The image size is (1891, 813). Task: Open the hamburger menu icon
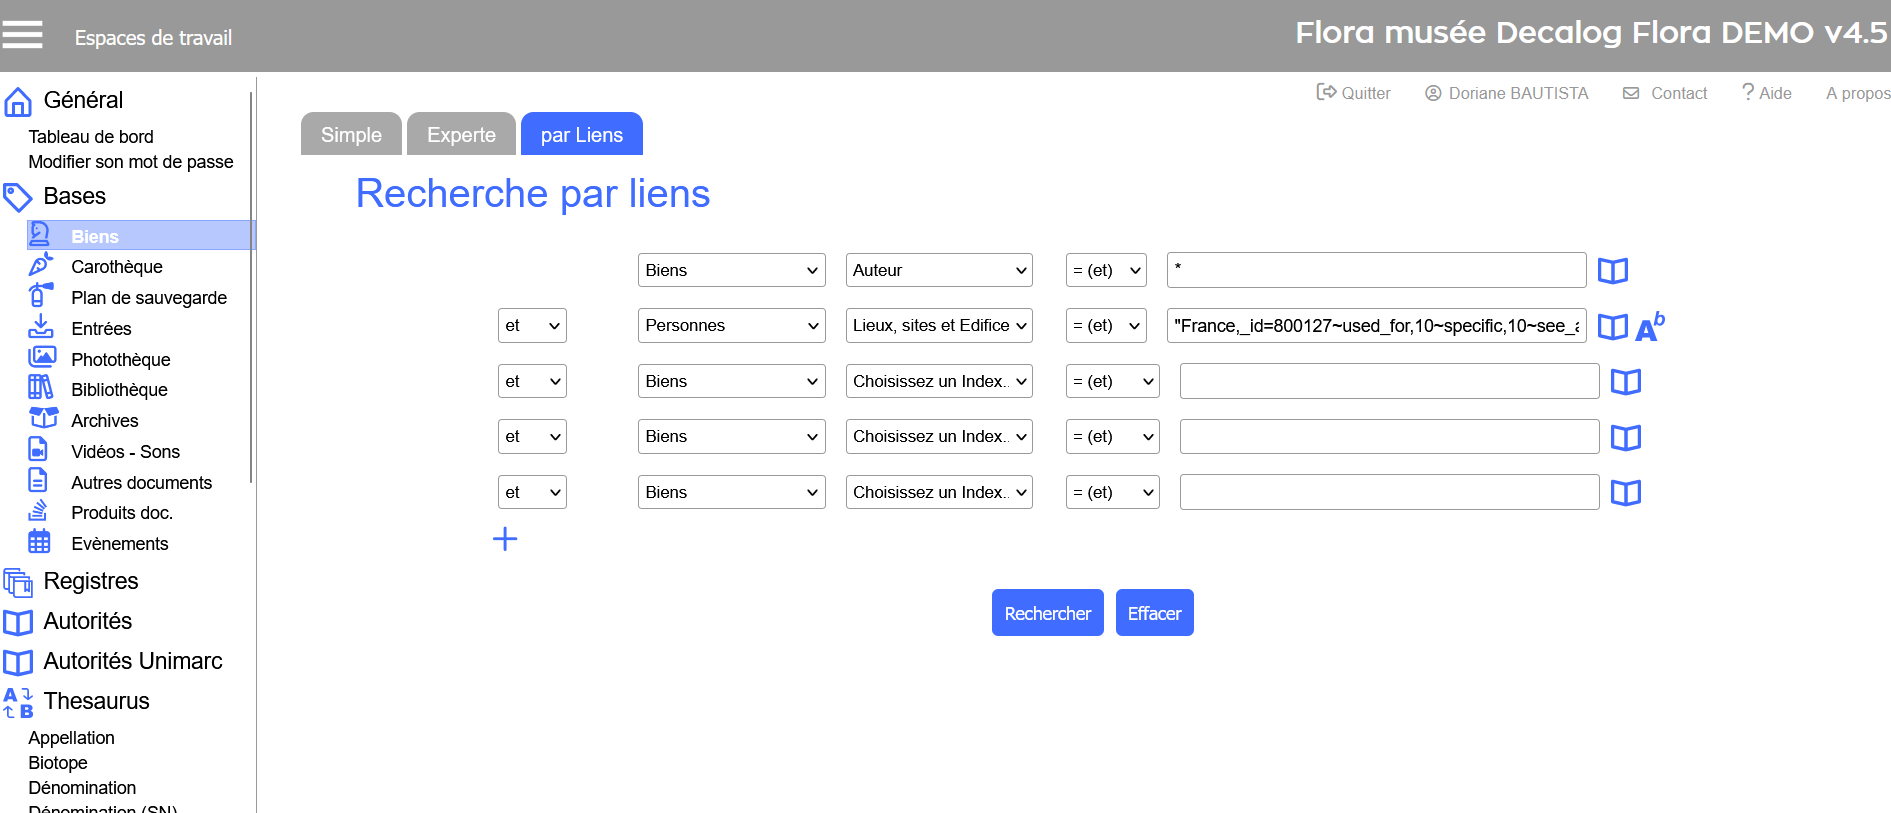(22, 35)
